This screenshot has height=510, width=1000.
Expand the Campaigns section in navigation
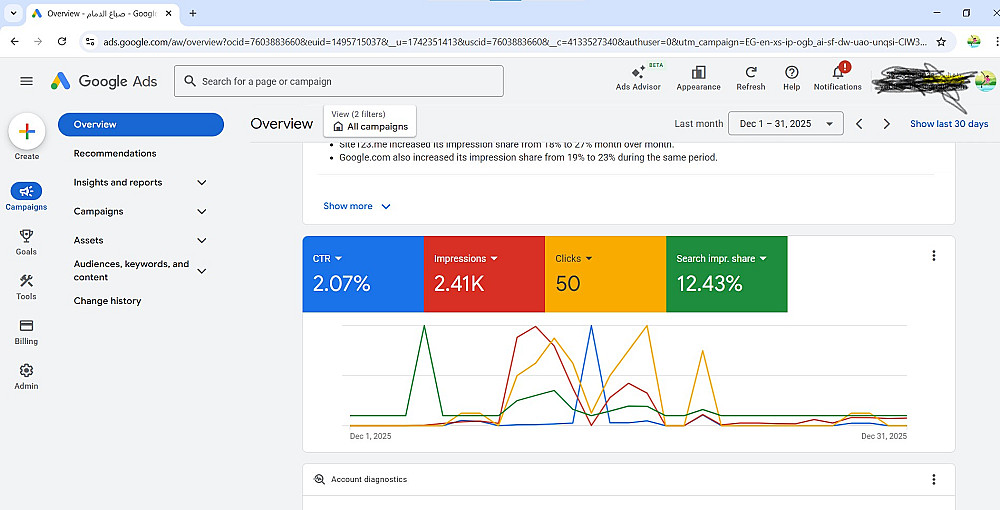pyautogui.click(x=202, y=212)
